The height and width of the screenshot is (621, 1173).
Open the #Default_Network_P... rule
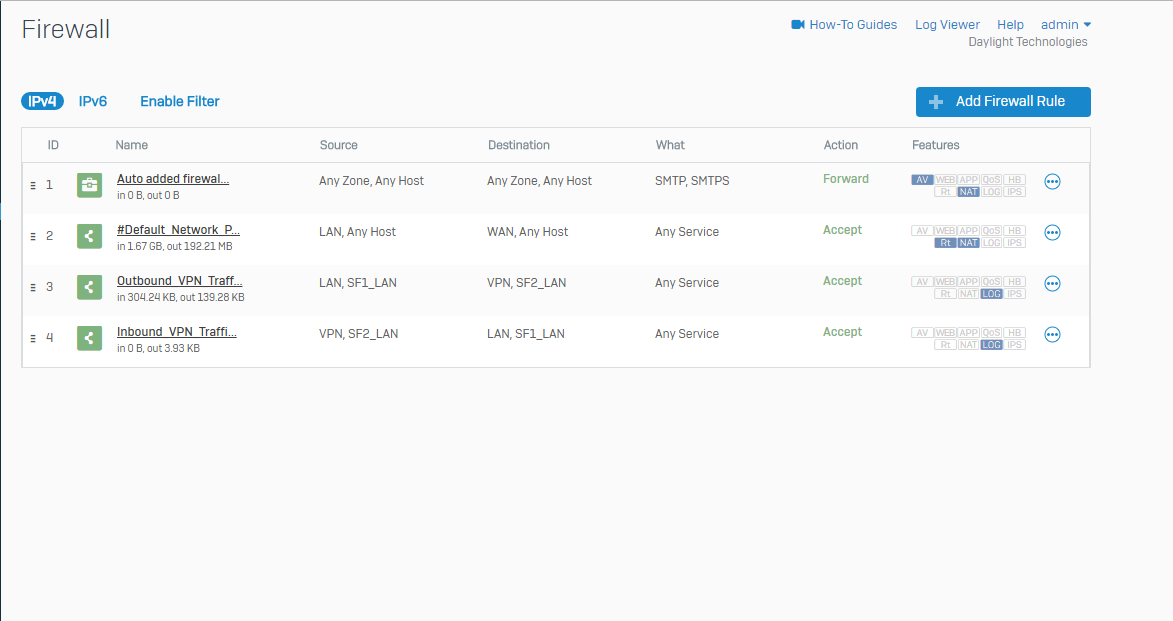tap(178, 230)
